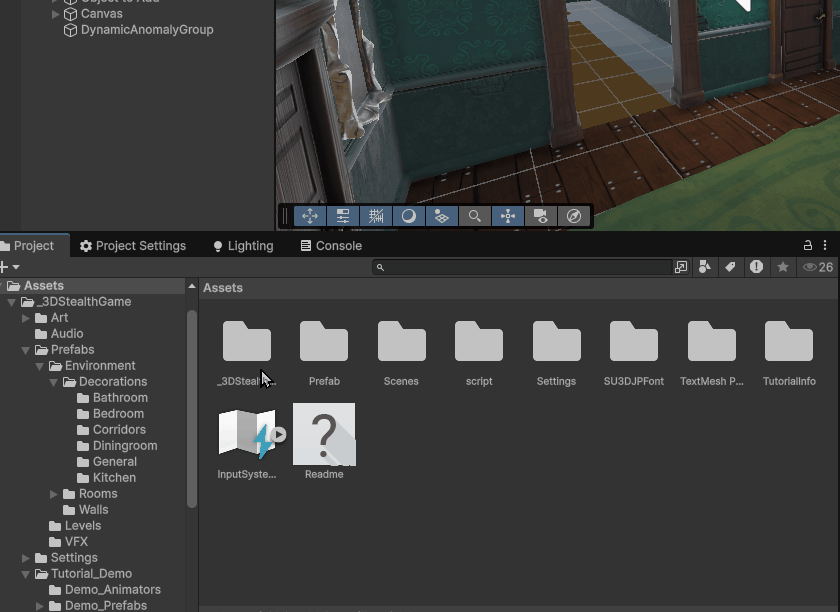This screenshot has width=840, height=612.
Task: Switch to the Lighting tab
Action: tap(243, 246)
